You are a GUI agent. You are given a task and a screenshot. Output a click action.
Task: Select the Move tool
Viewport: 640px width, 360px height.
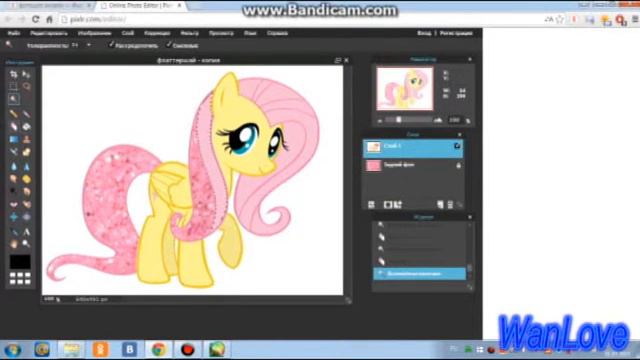point(27,74)
